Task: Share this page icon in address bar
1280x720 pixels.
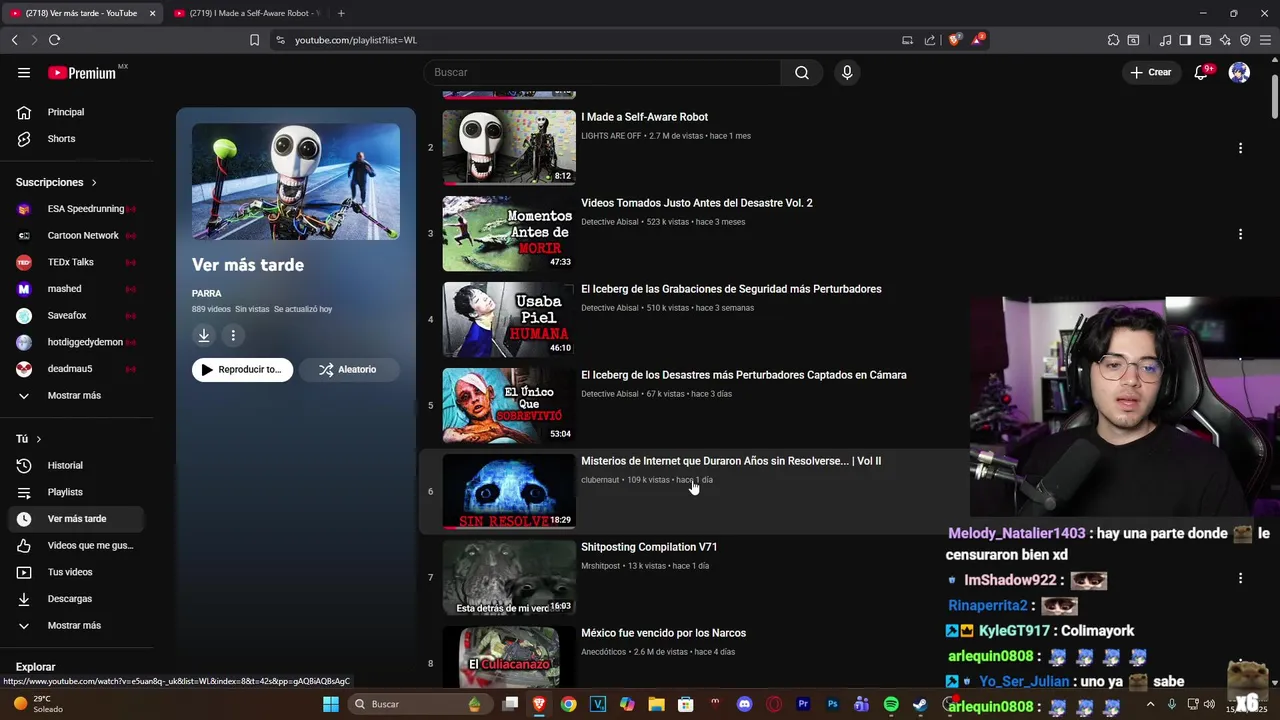Action: 930,40
